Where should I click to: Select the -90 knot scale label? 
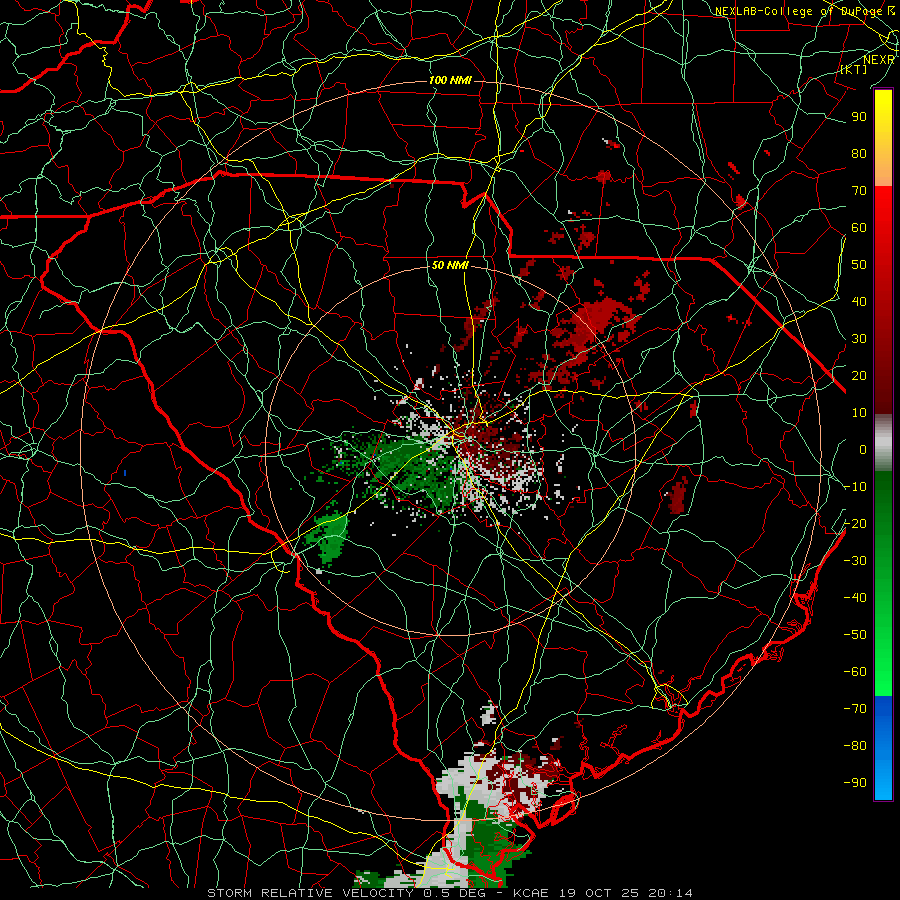pos(855,783)
